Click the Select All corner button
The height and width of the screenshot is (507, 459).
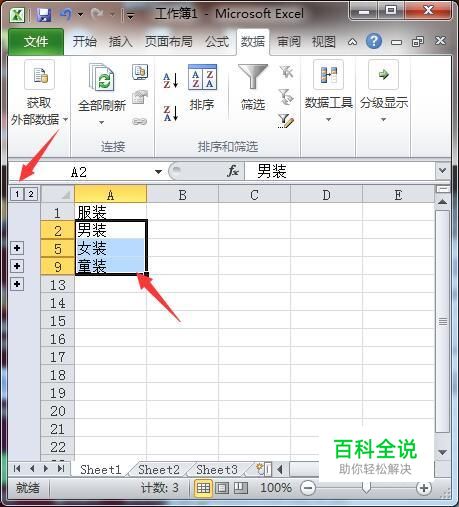(58, 194)
